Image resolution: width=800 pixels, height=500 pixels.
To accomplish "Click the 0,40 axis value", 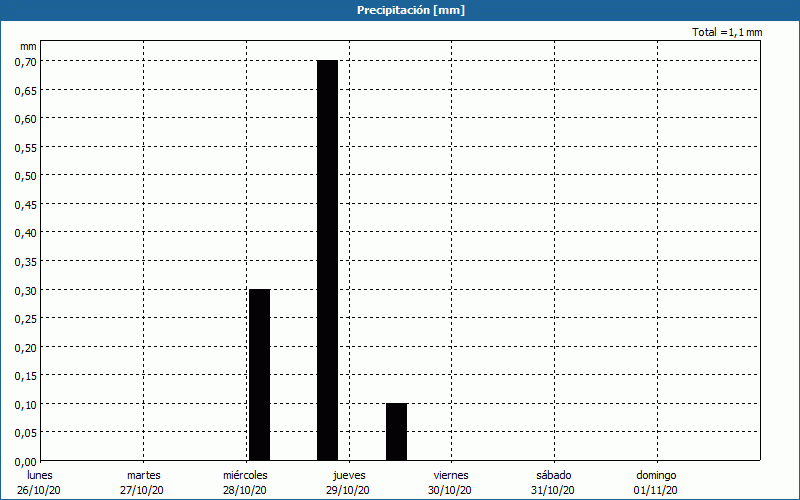I will 26,233.
